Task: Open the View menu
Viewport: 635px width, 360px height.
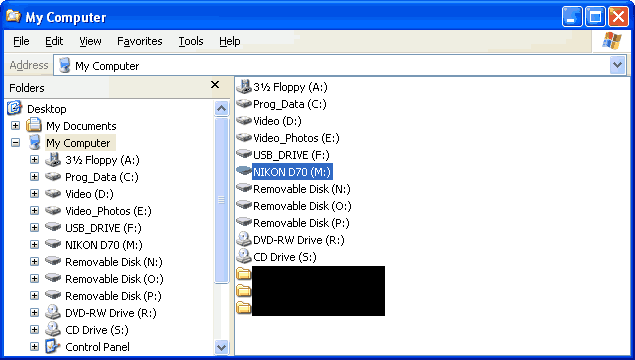Action: pos(90,41)
